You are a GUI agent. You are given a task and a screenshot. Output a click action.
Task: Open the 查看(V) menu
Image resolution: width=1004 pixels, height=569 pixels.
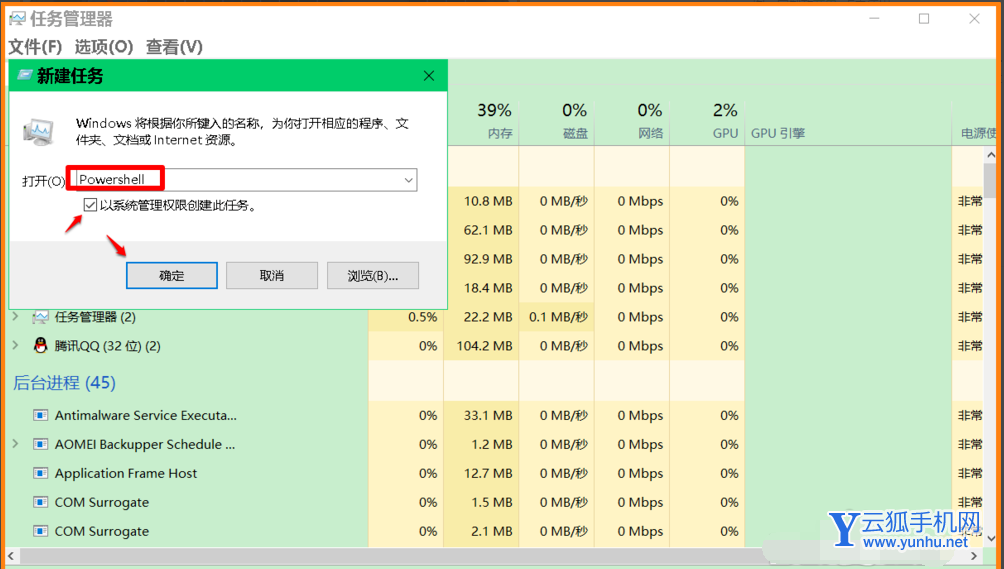pyautogui.click(x=174, y=47)
